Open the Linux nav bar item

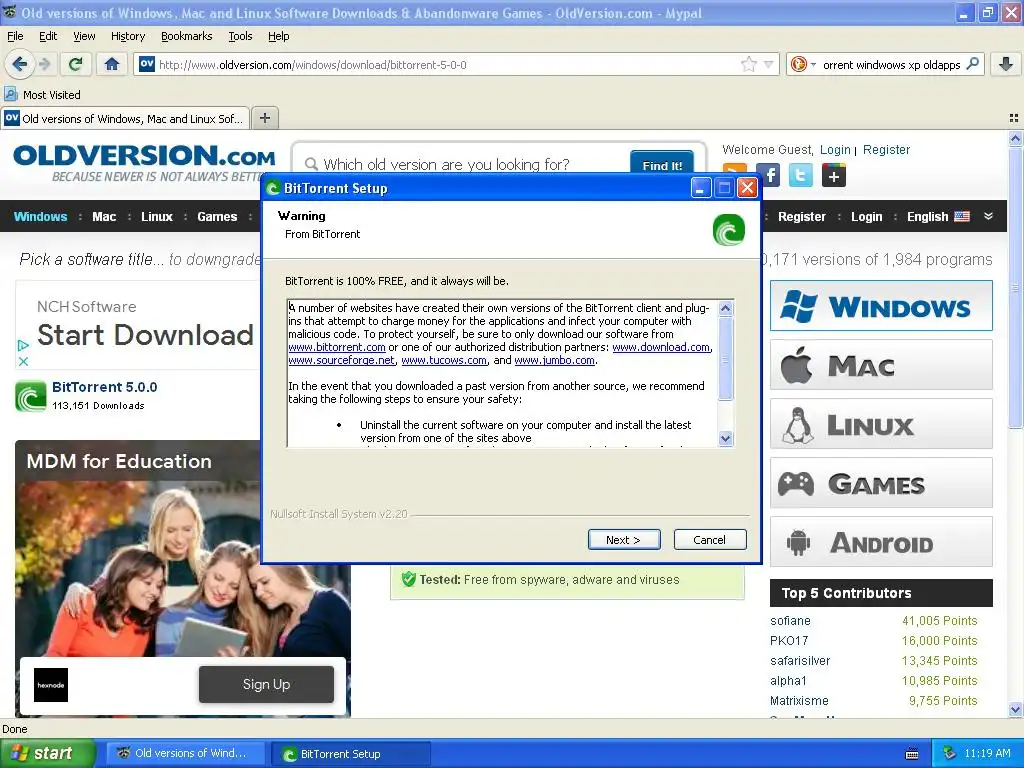coord(157,217)
